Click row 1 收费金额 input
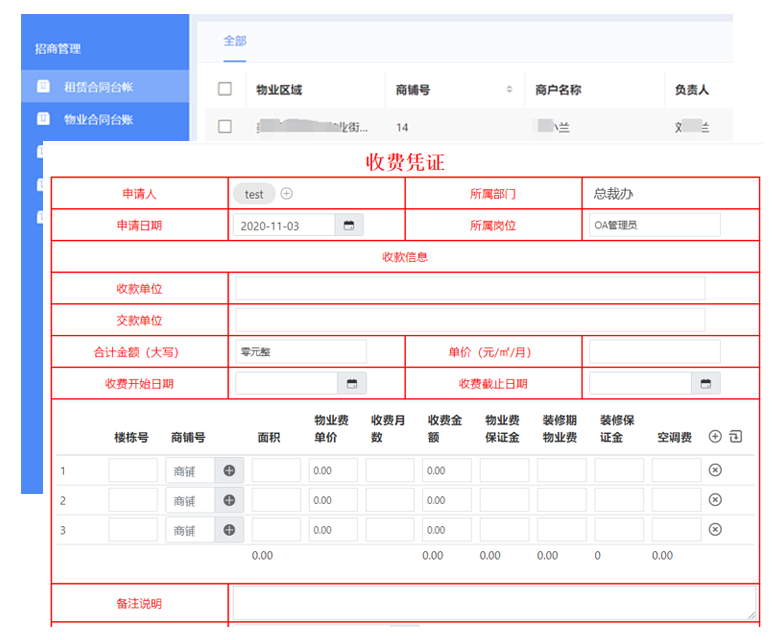The width and height of the screenshot is (774, 640). (x=447, y=470)
